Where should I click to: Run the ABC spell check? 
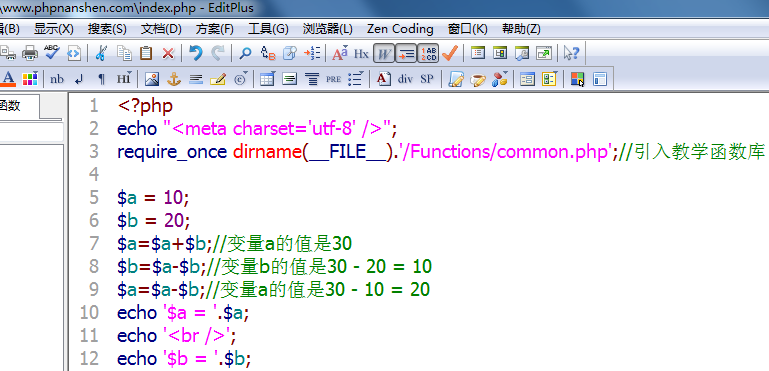(51, 53)
